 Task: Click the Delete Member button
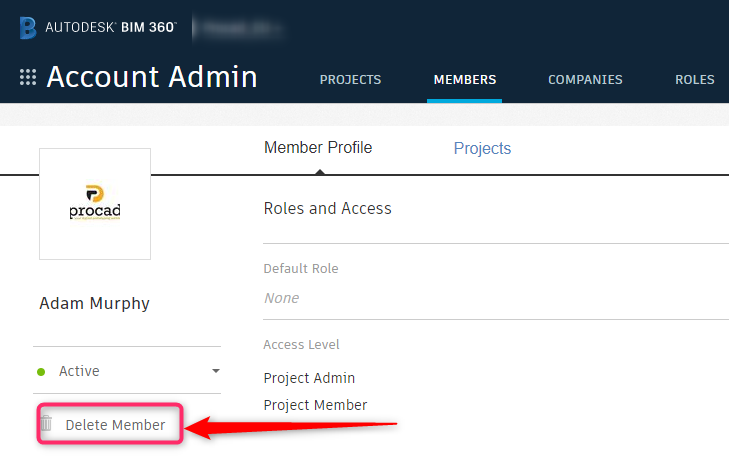[x=110, y=424]
